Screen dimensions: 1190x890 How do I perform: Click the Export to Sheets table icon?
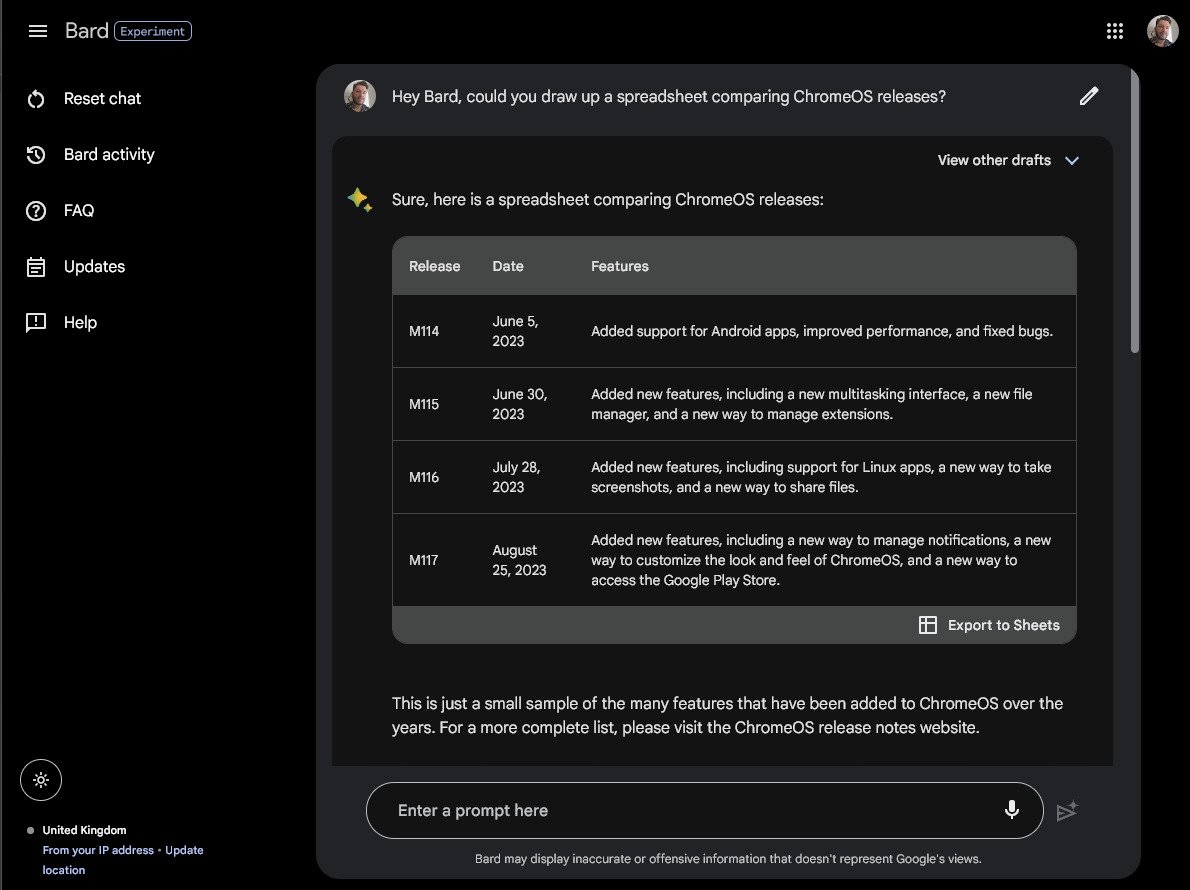click(928, 625)
